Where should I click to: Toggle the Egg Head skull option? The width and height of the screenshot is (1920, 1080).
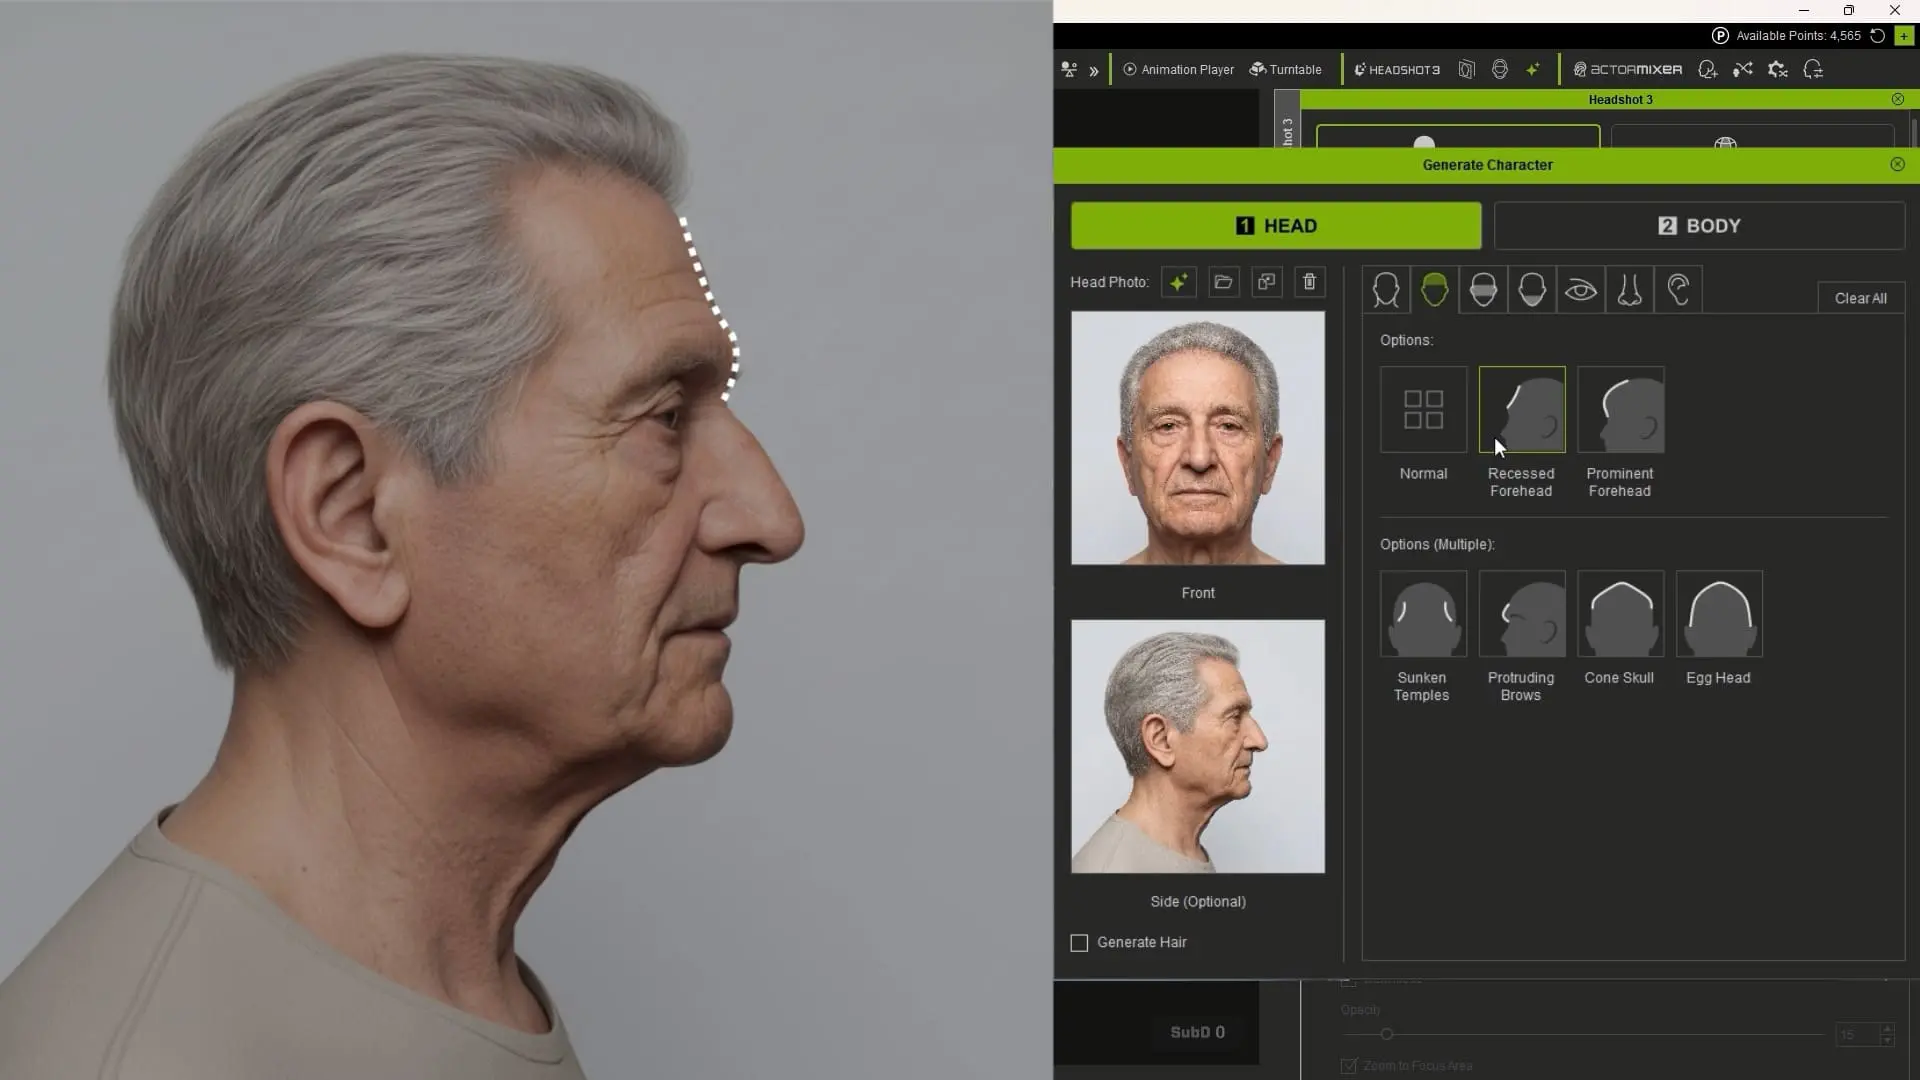click(1718, 614)
